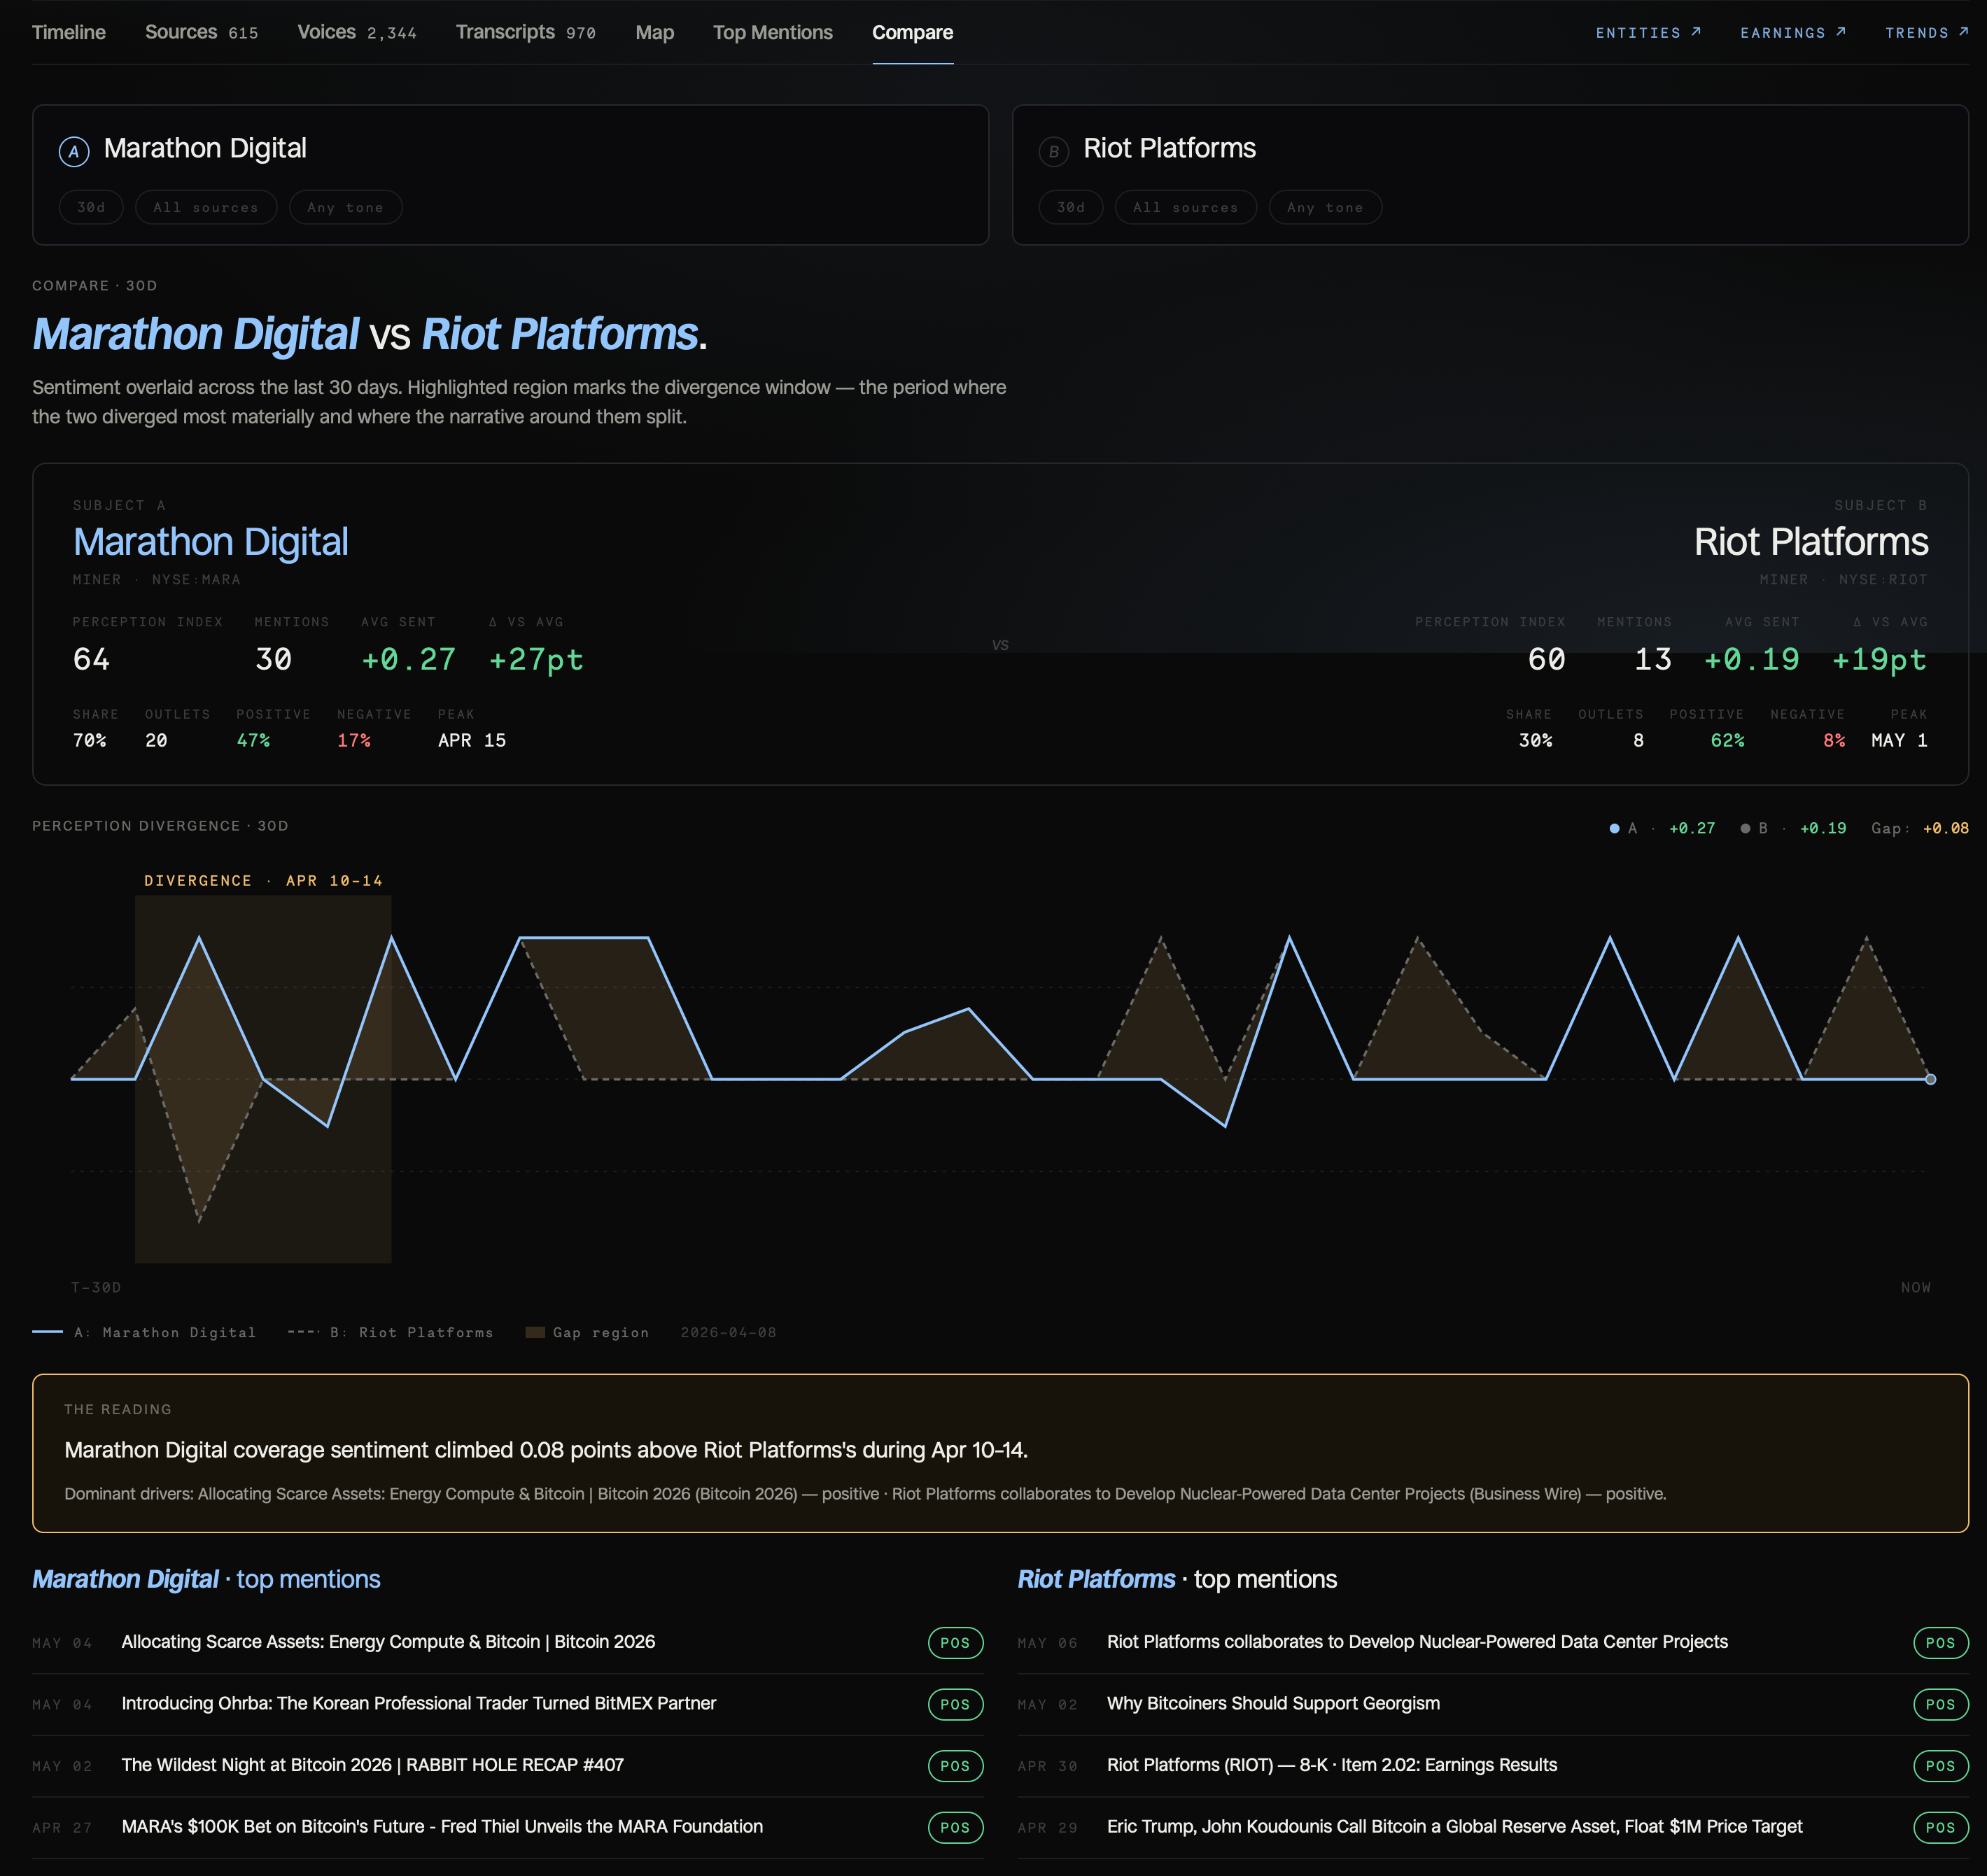The image size is (1987, 1876).
Task: Open Any tone filter in Marathon Digital card
Action: coord(346,207)
